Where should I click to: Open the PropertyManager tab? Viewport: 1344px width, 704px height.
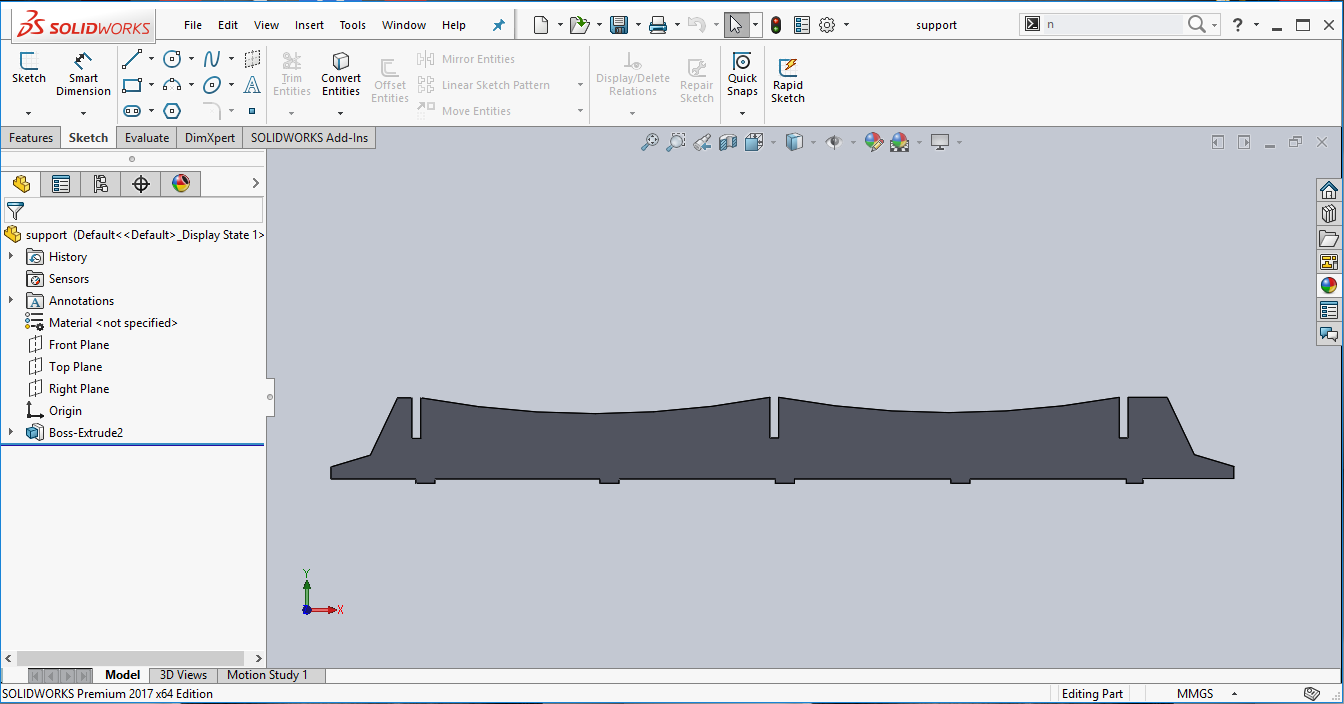pos(61,184)
